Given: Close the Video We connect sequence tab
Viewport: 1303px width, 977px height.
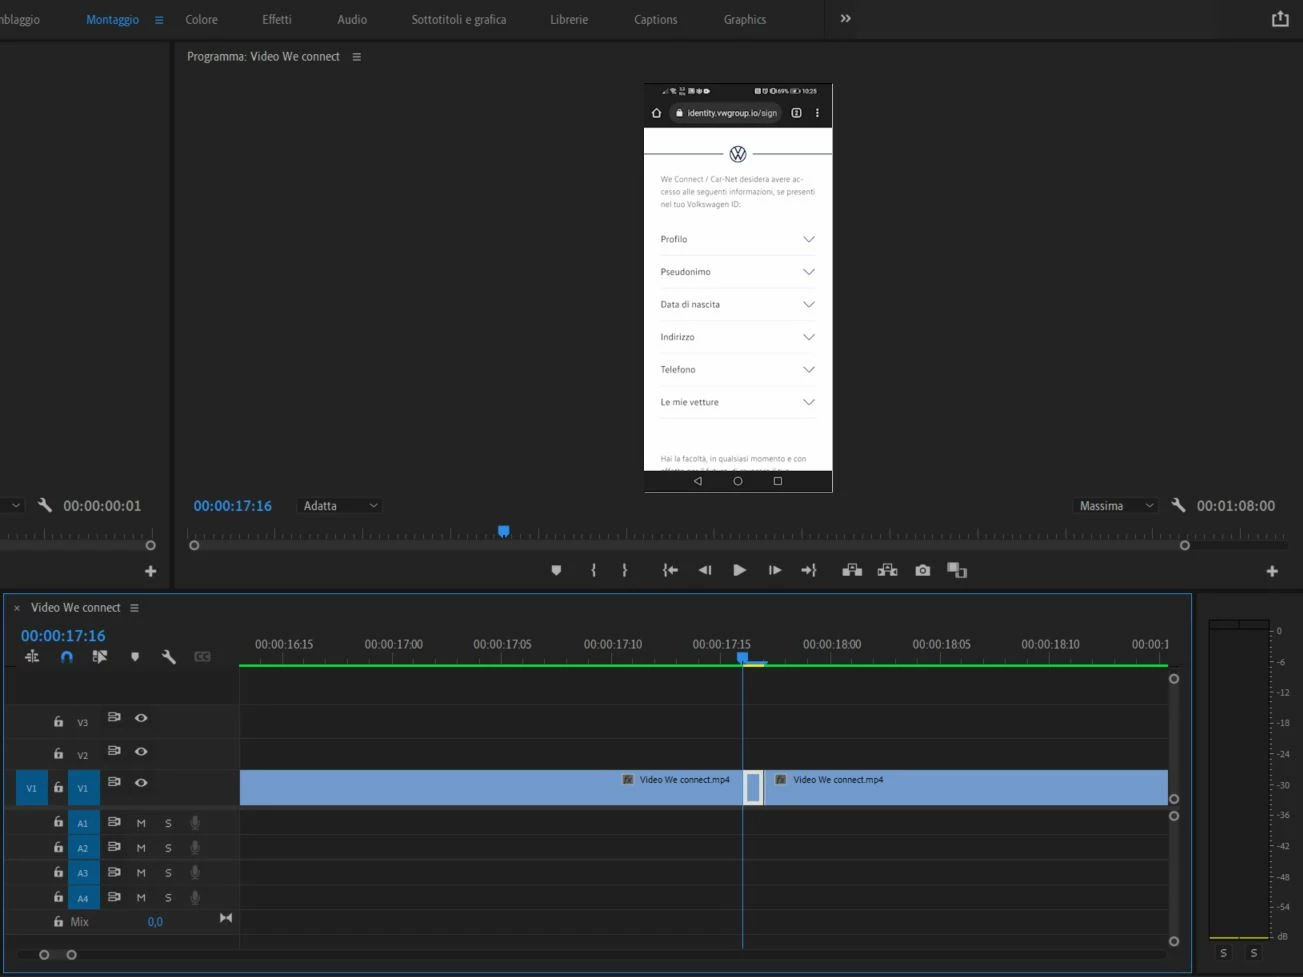Looking at the screenshot, I should coord(17,608).
